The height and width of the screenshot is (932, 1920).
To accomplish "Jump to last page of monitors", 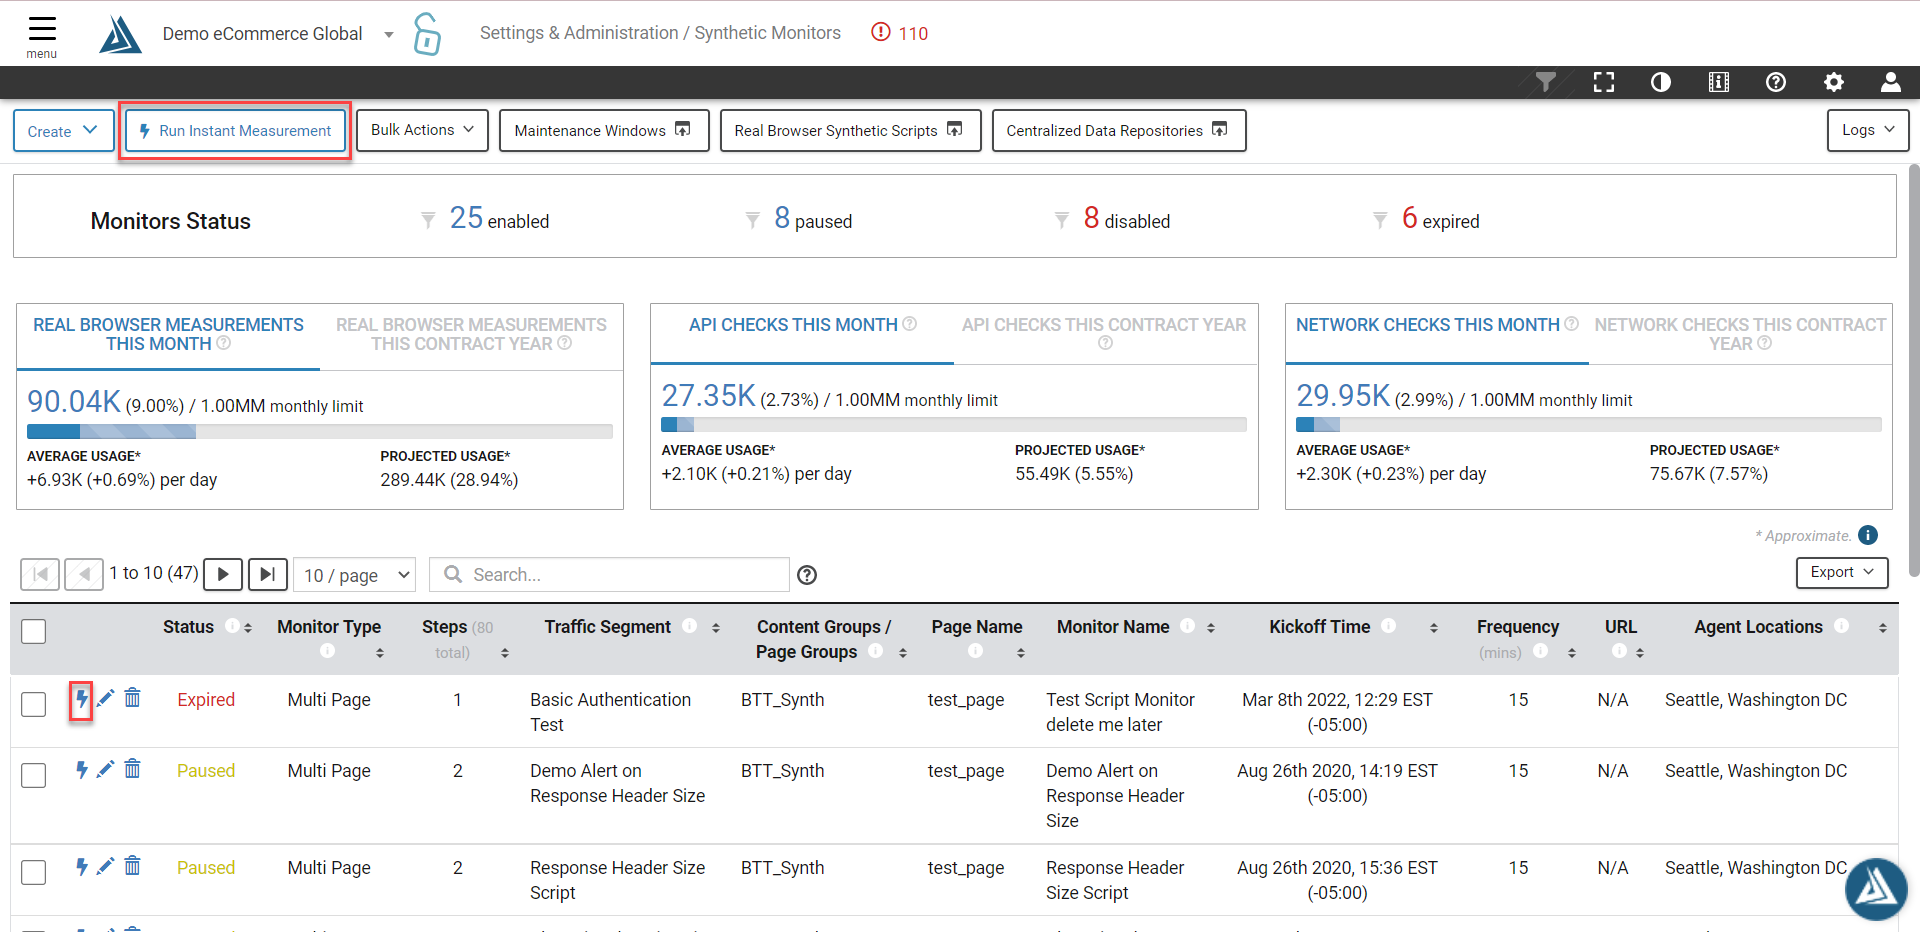I will (267, 574).
